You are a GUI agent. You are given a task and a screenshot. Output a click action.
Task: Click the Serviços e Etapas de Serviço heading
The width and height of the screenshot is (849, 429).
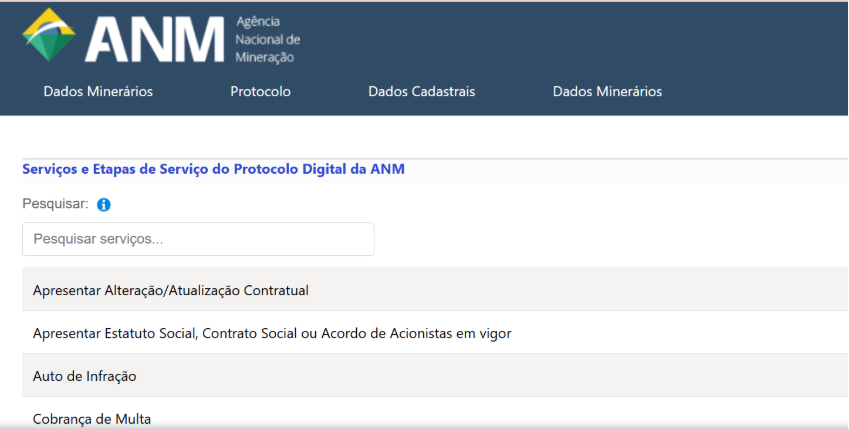[x=213, y=169]
